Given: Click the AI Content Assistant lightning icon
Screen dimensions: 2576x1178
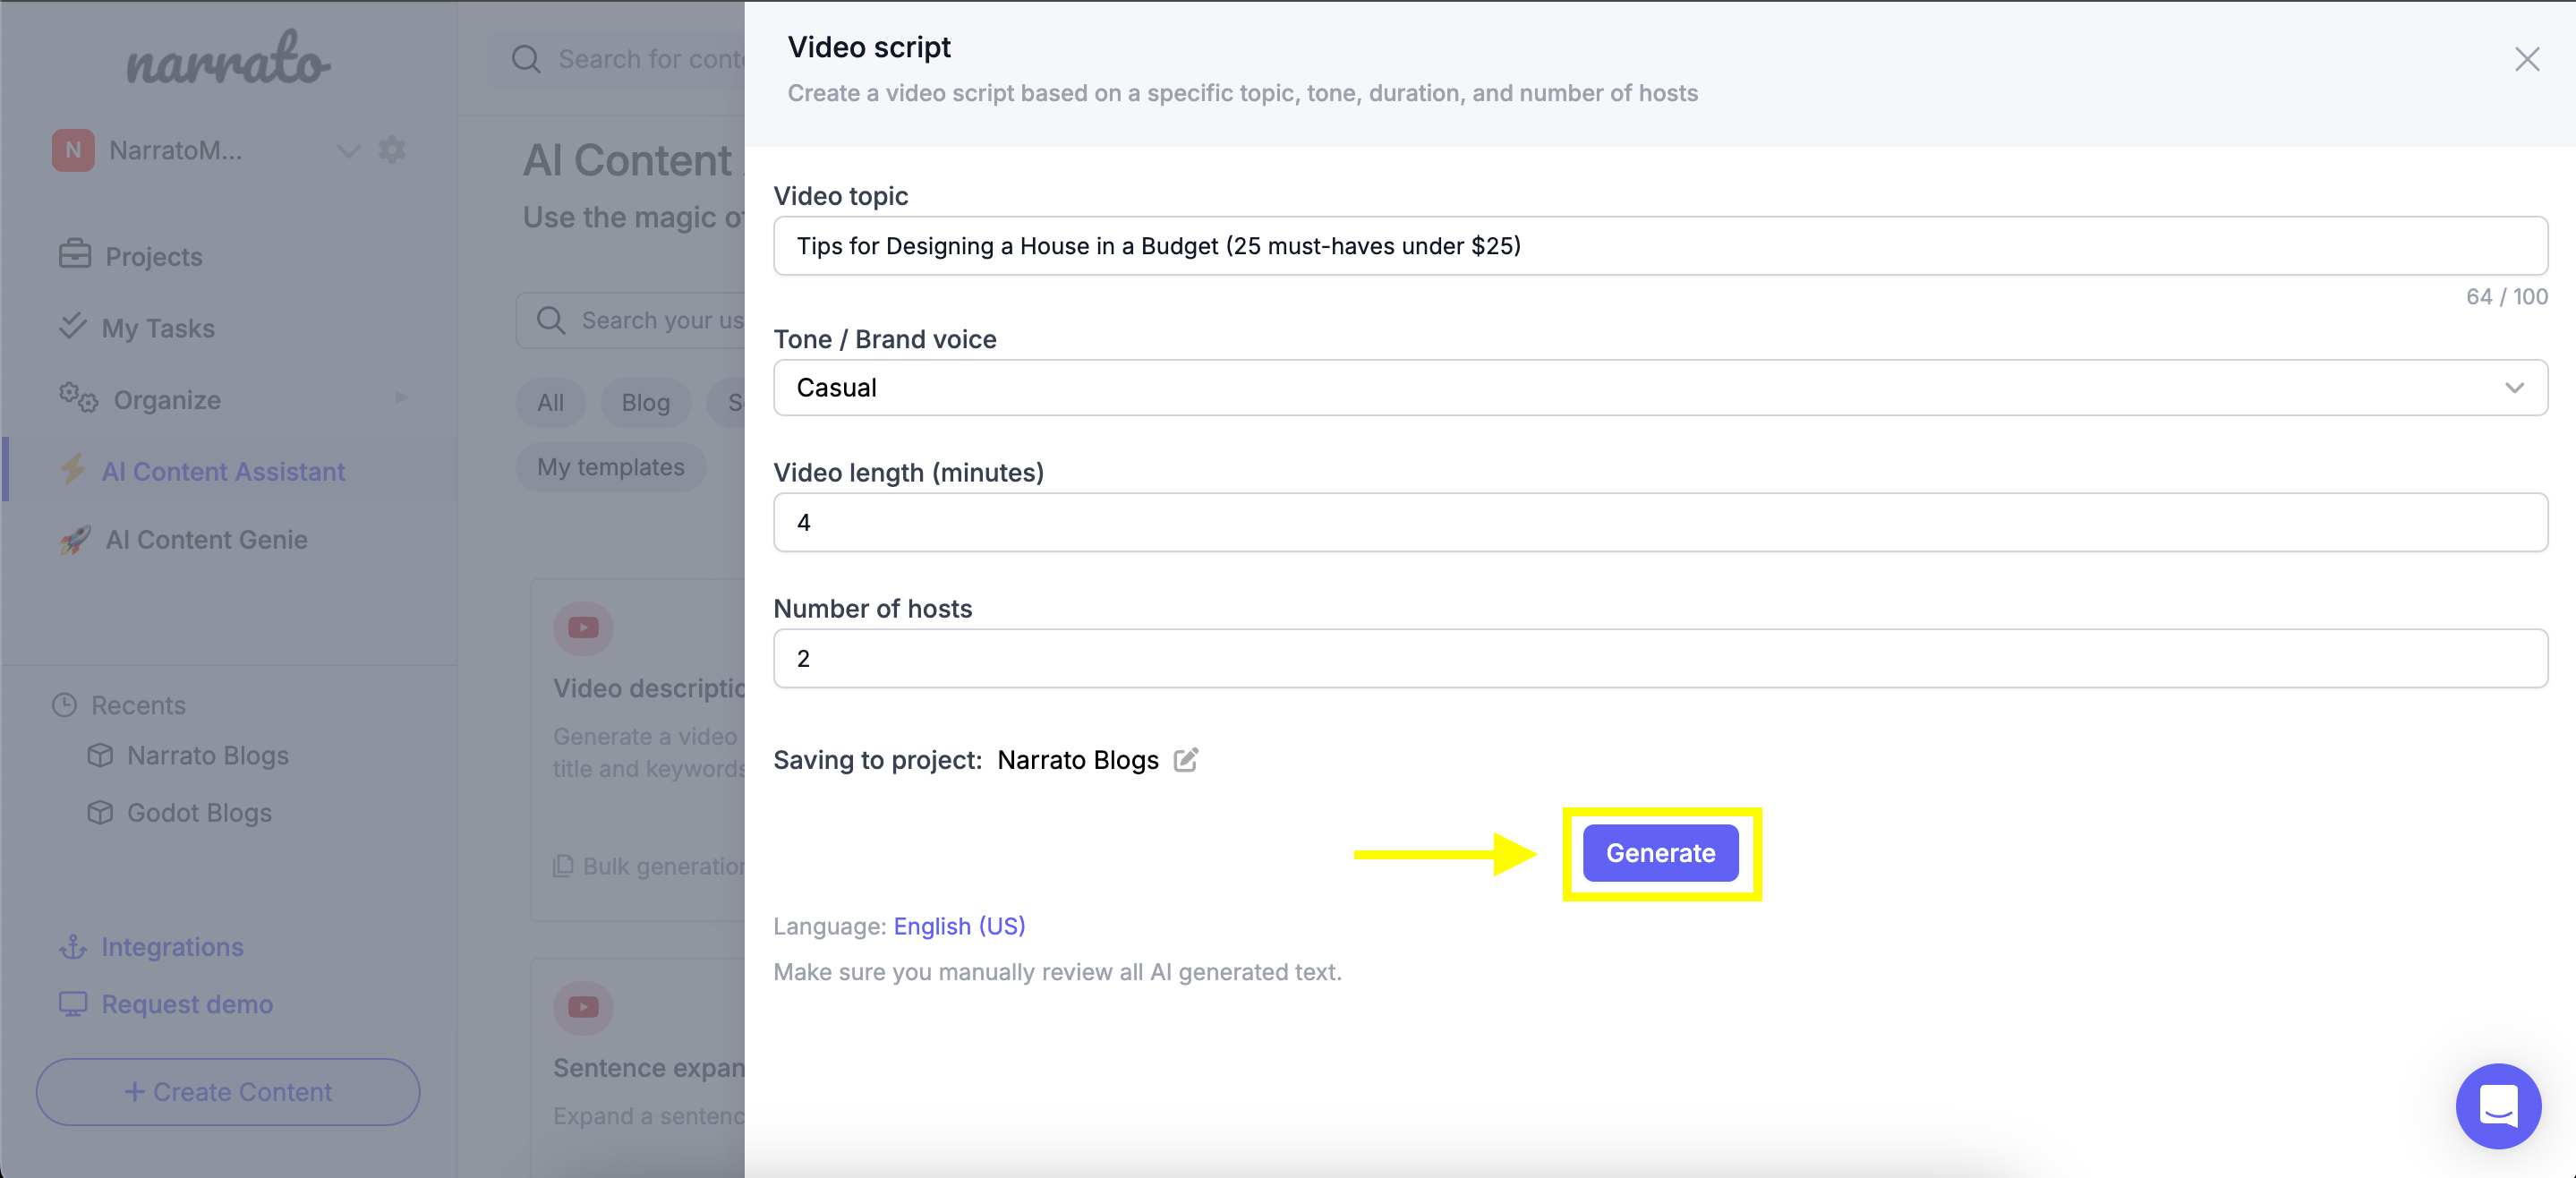Looking at the screenshot, I should point(73,469).
